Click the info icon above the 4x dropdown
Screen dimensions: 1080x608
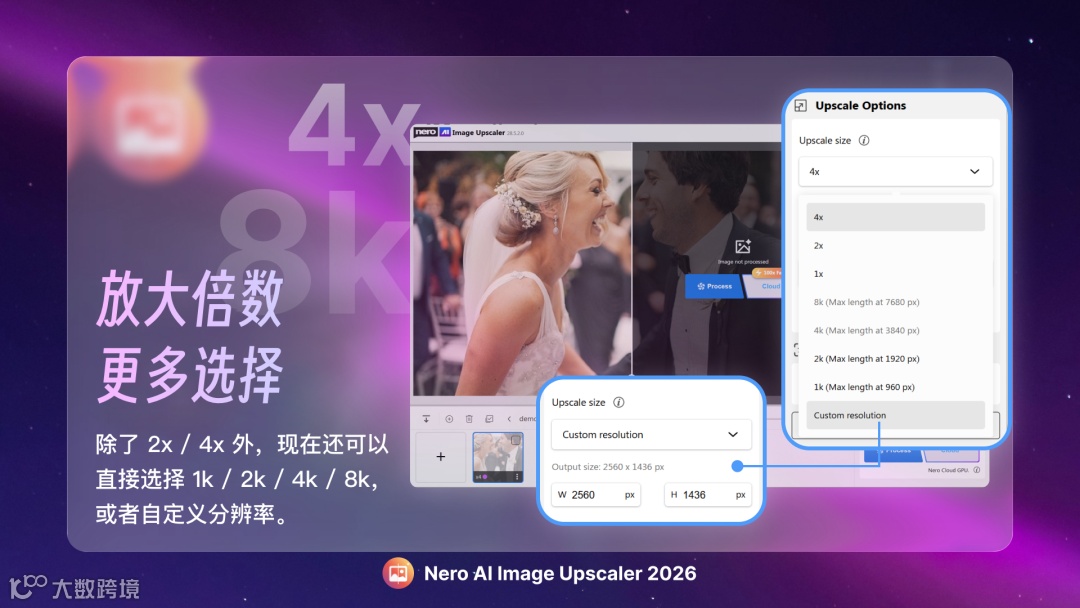coord(864,140)
